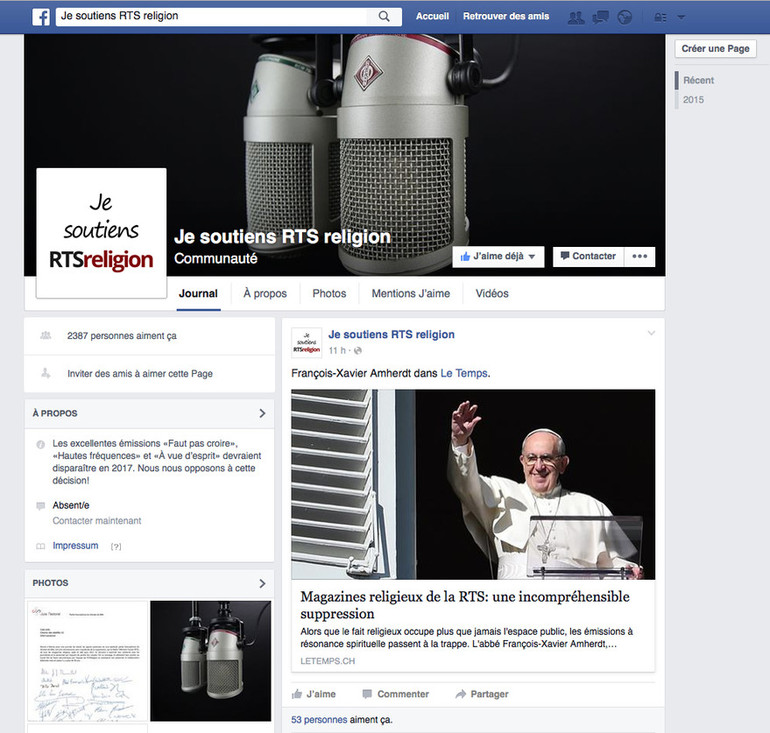Open the Le Temps link in post
This screenshot has height=733, width=770.
464,373
